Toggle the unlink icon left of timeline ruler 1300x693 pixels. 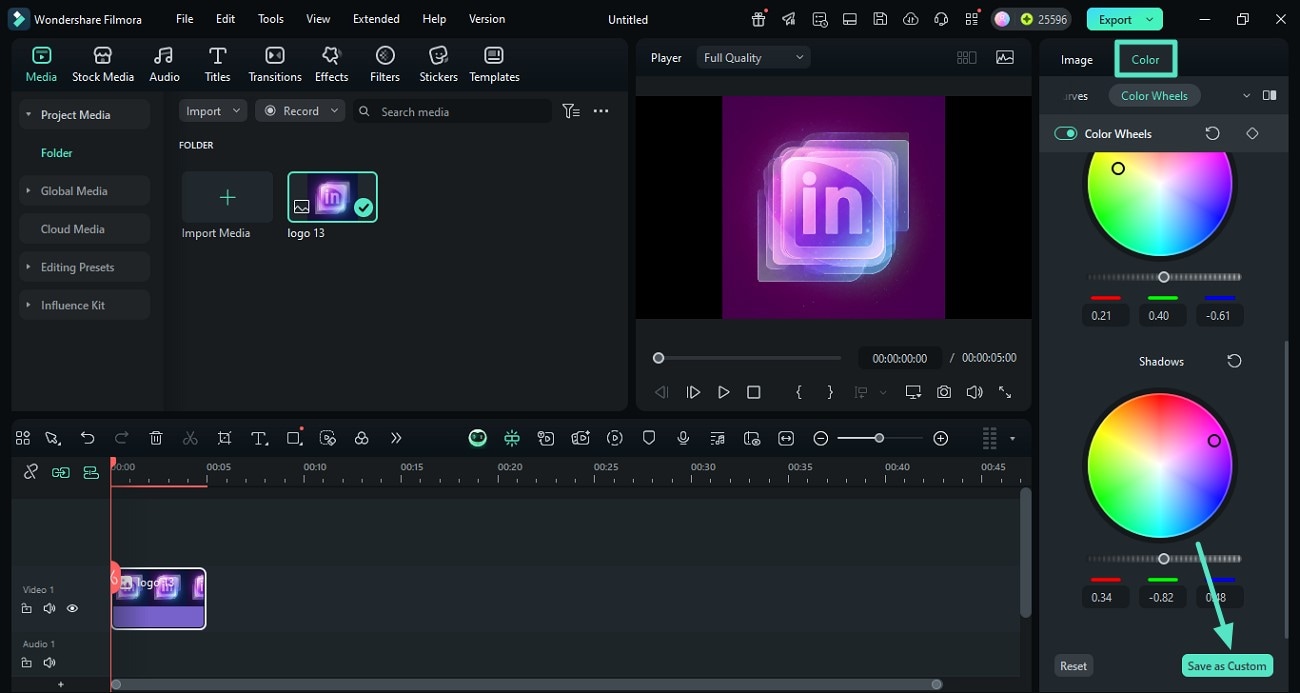pyautogui.click(x=31, y=472)
